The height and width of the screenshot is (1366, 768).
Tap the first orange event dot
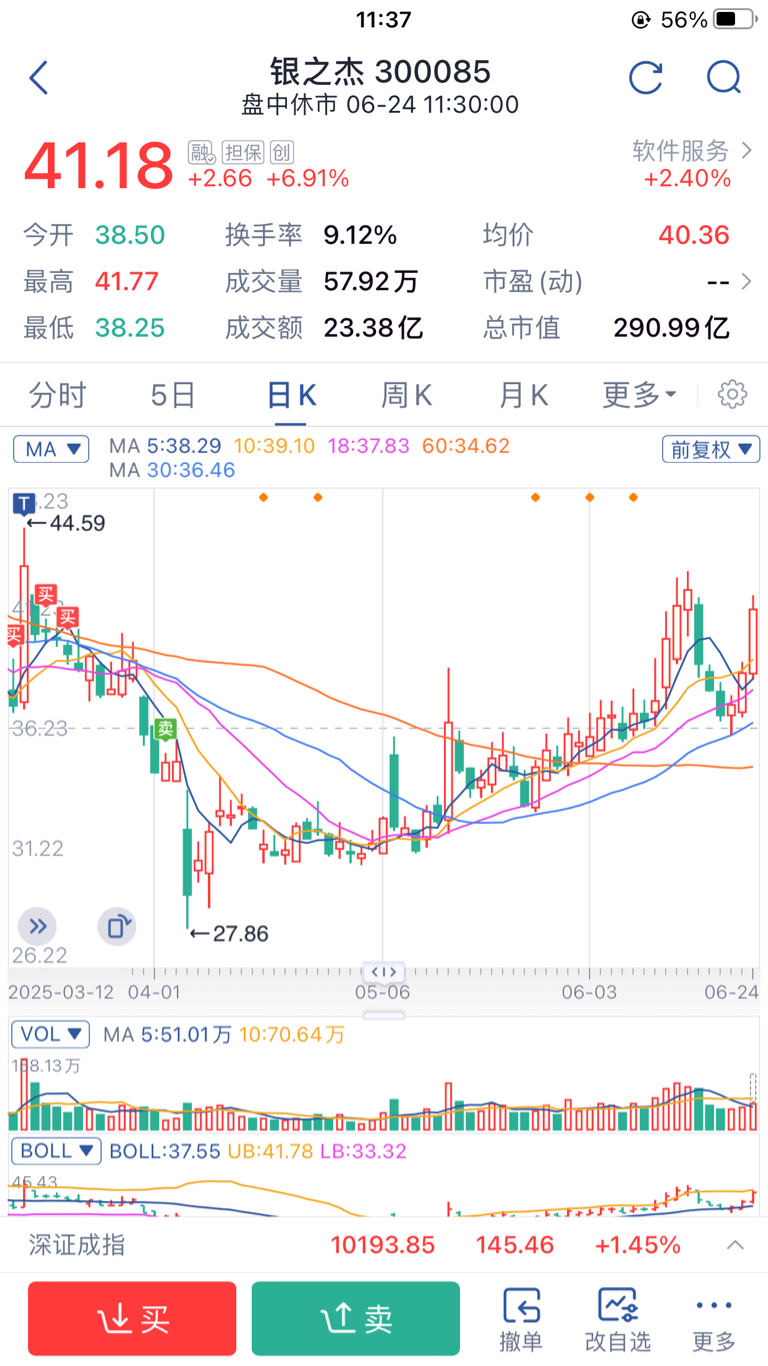(263, 497)
